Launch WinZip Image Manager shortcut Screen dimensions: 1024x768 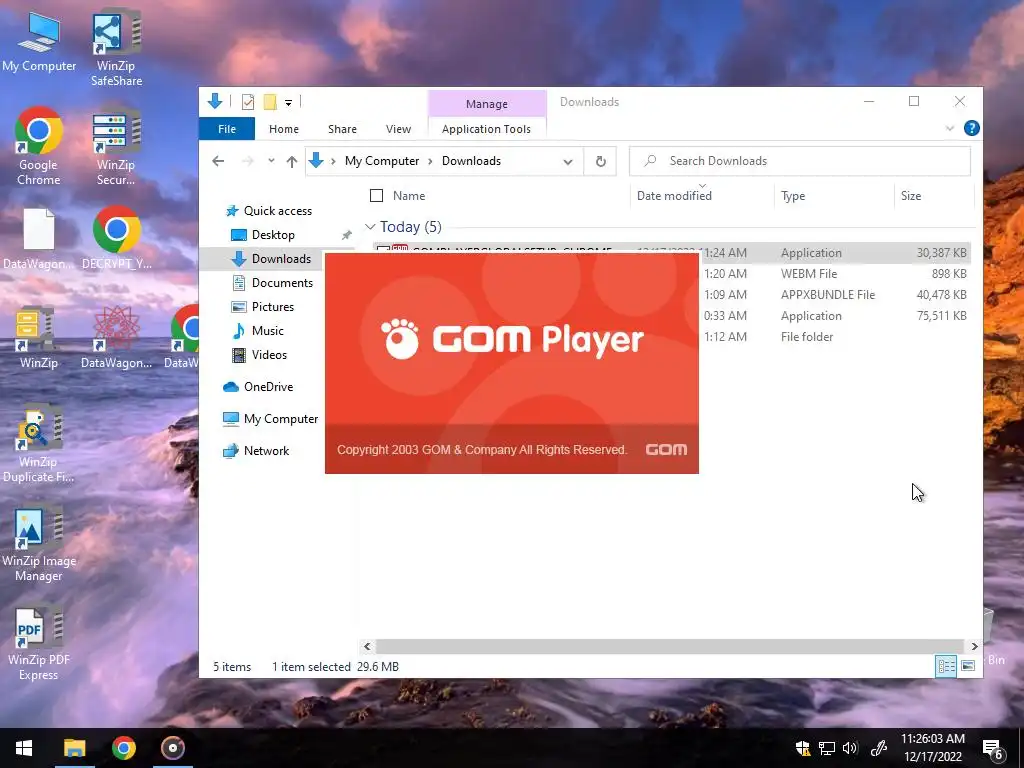39,543
